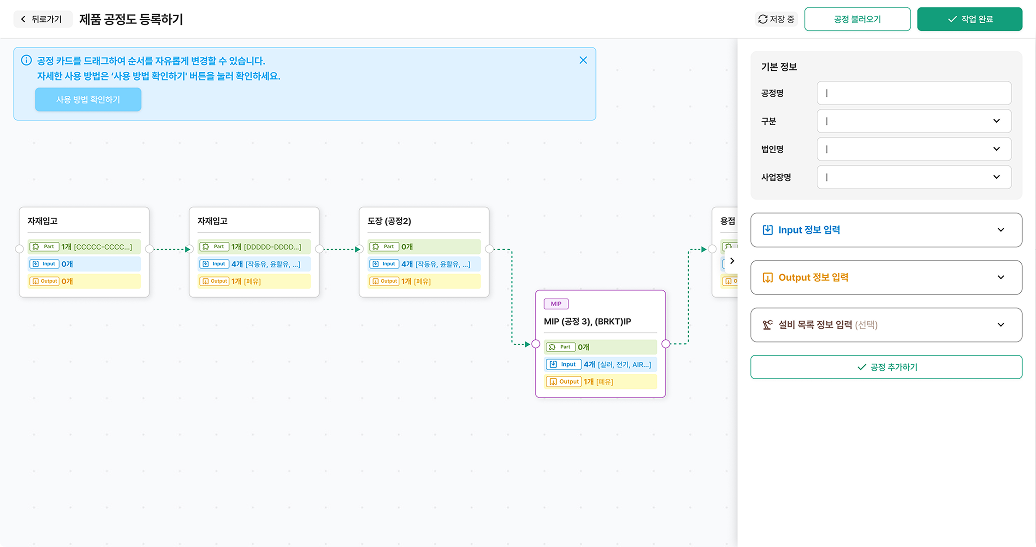Click the green 작업 완료 button

pos(969,19)
